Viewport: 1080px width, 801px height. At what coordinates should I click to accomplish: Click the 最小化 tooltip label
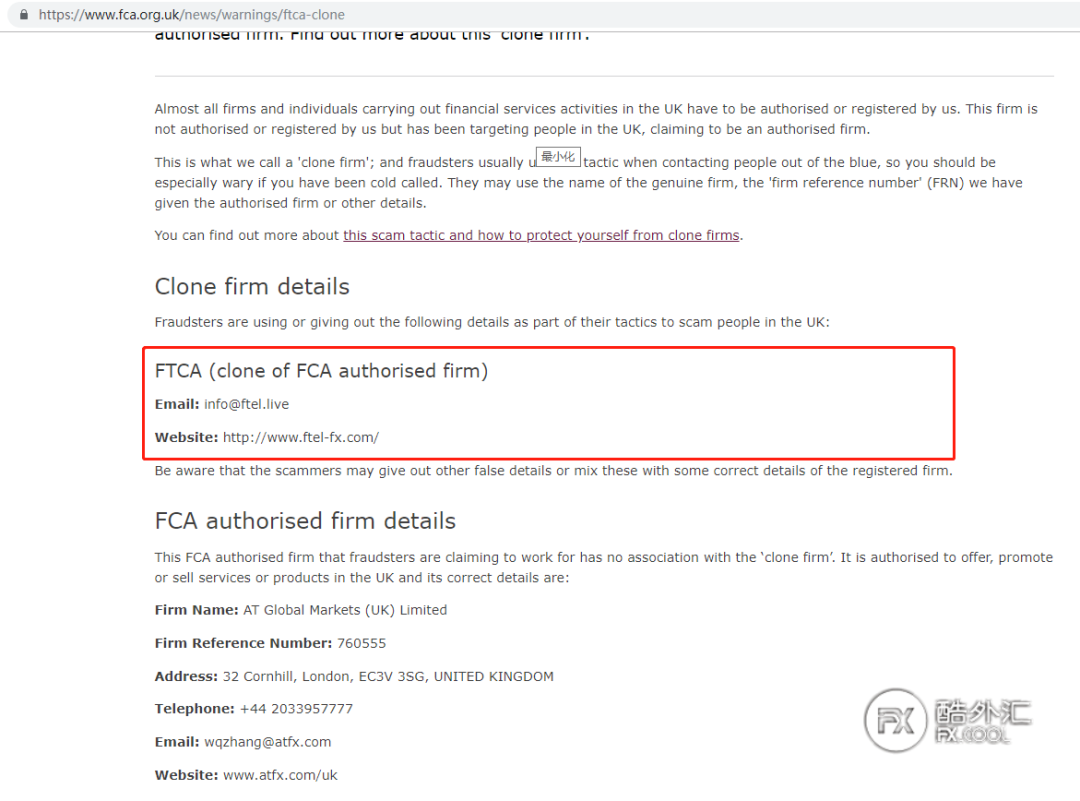(x=558, y=157)
